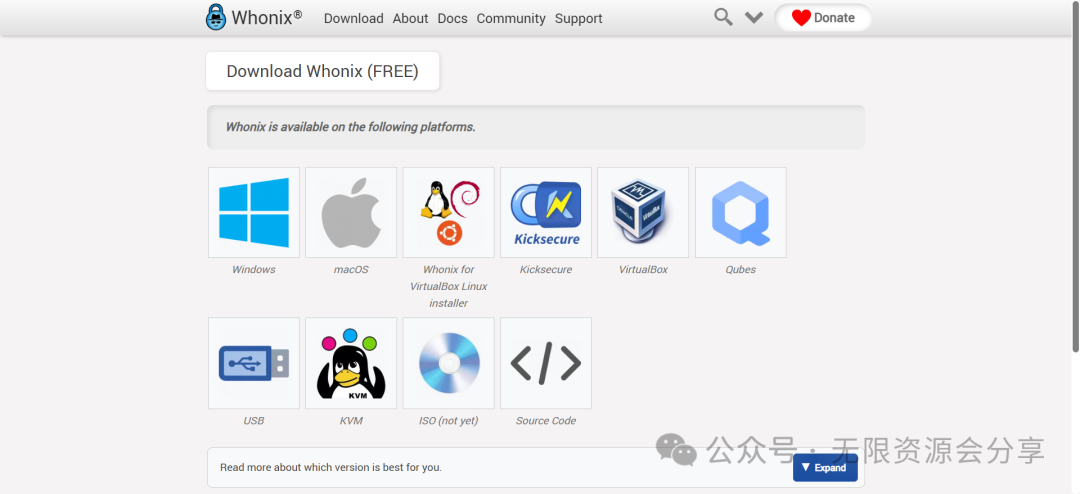Open the Community menu item

(511, 19)
